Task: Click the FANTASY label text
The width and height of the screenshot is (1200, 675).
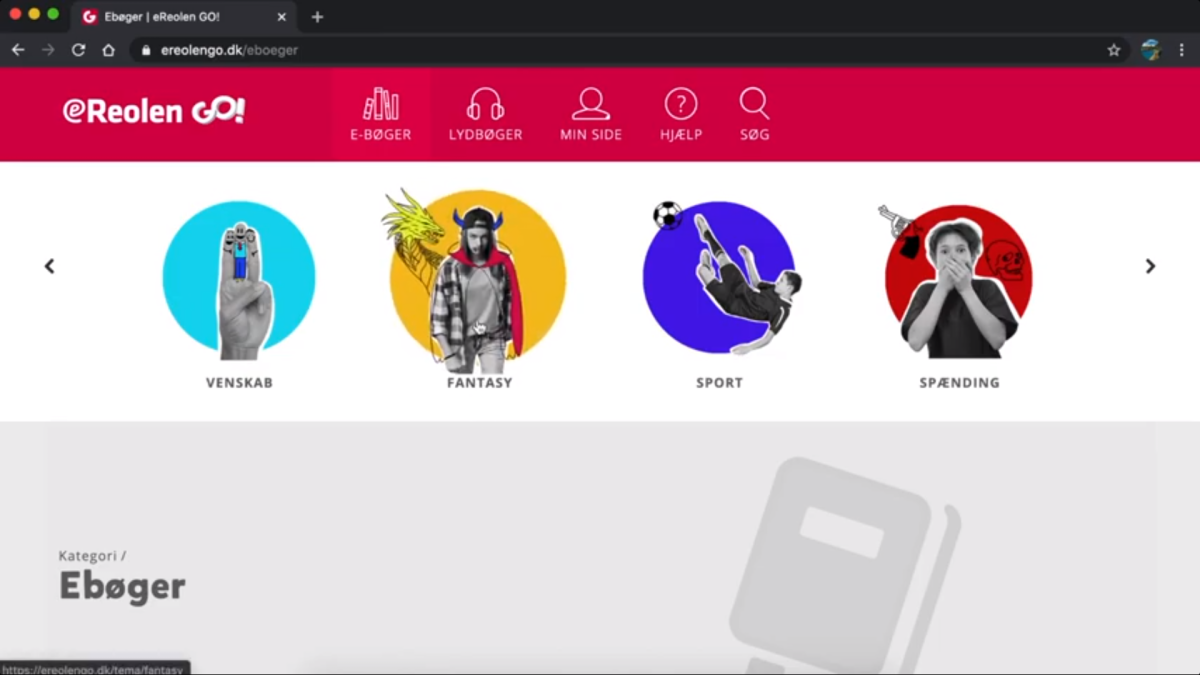Action: coord(480,383)
